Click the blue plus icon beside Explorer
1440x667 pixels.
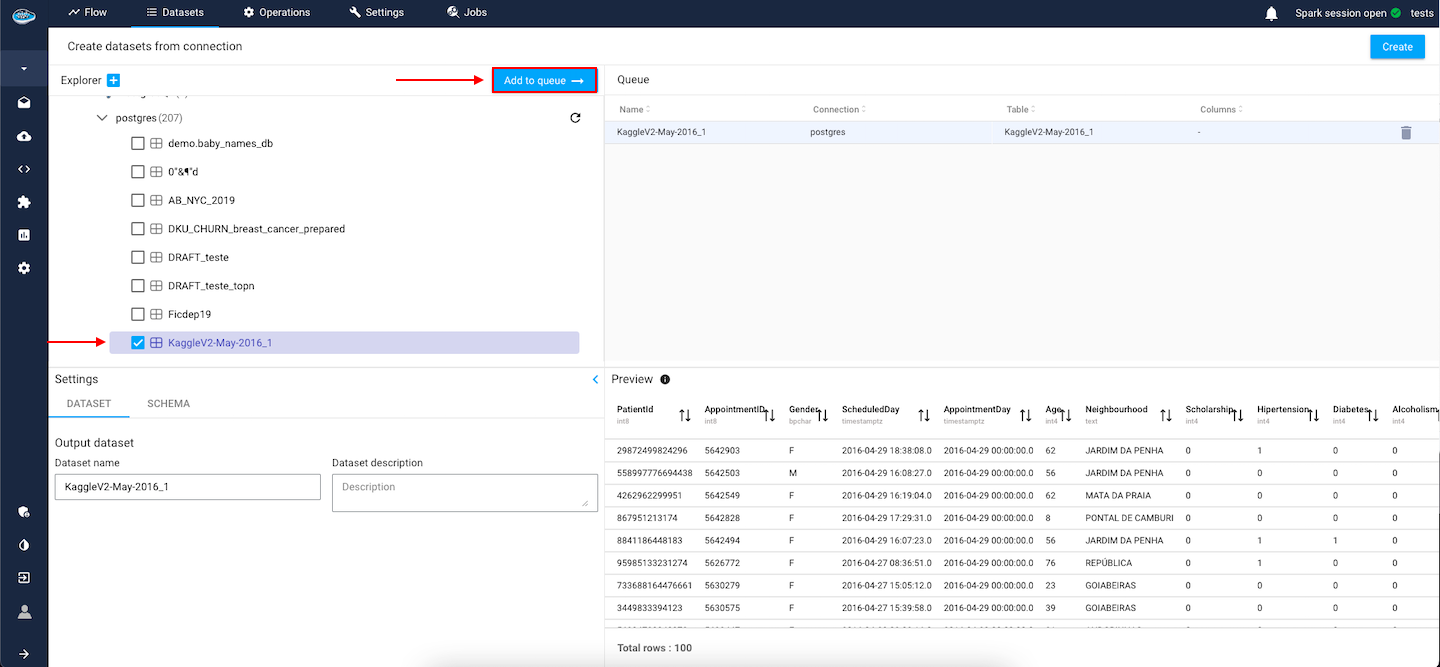coord(114,80)
